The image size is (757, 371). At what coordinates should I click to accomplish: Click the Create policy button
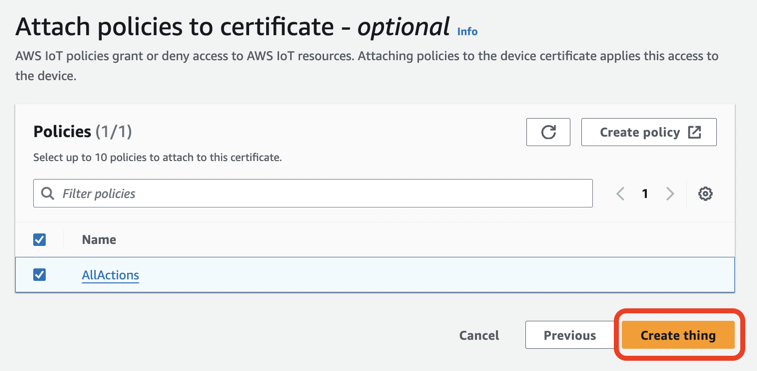point(649,132)
